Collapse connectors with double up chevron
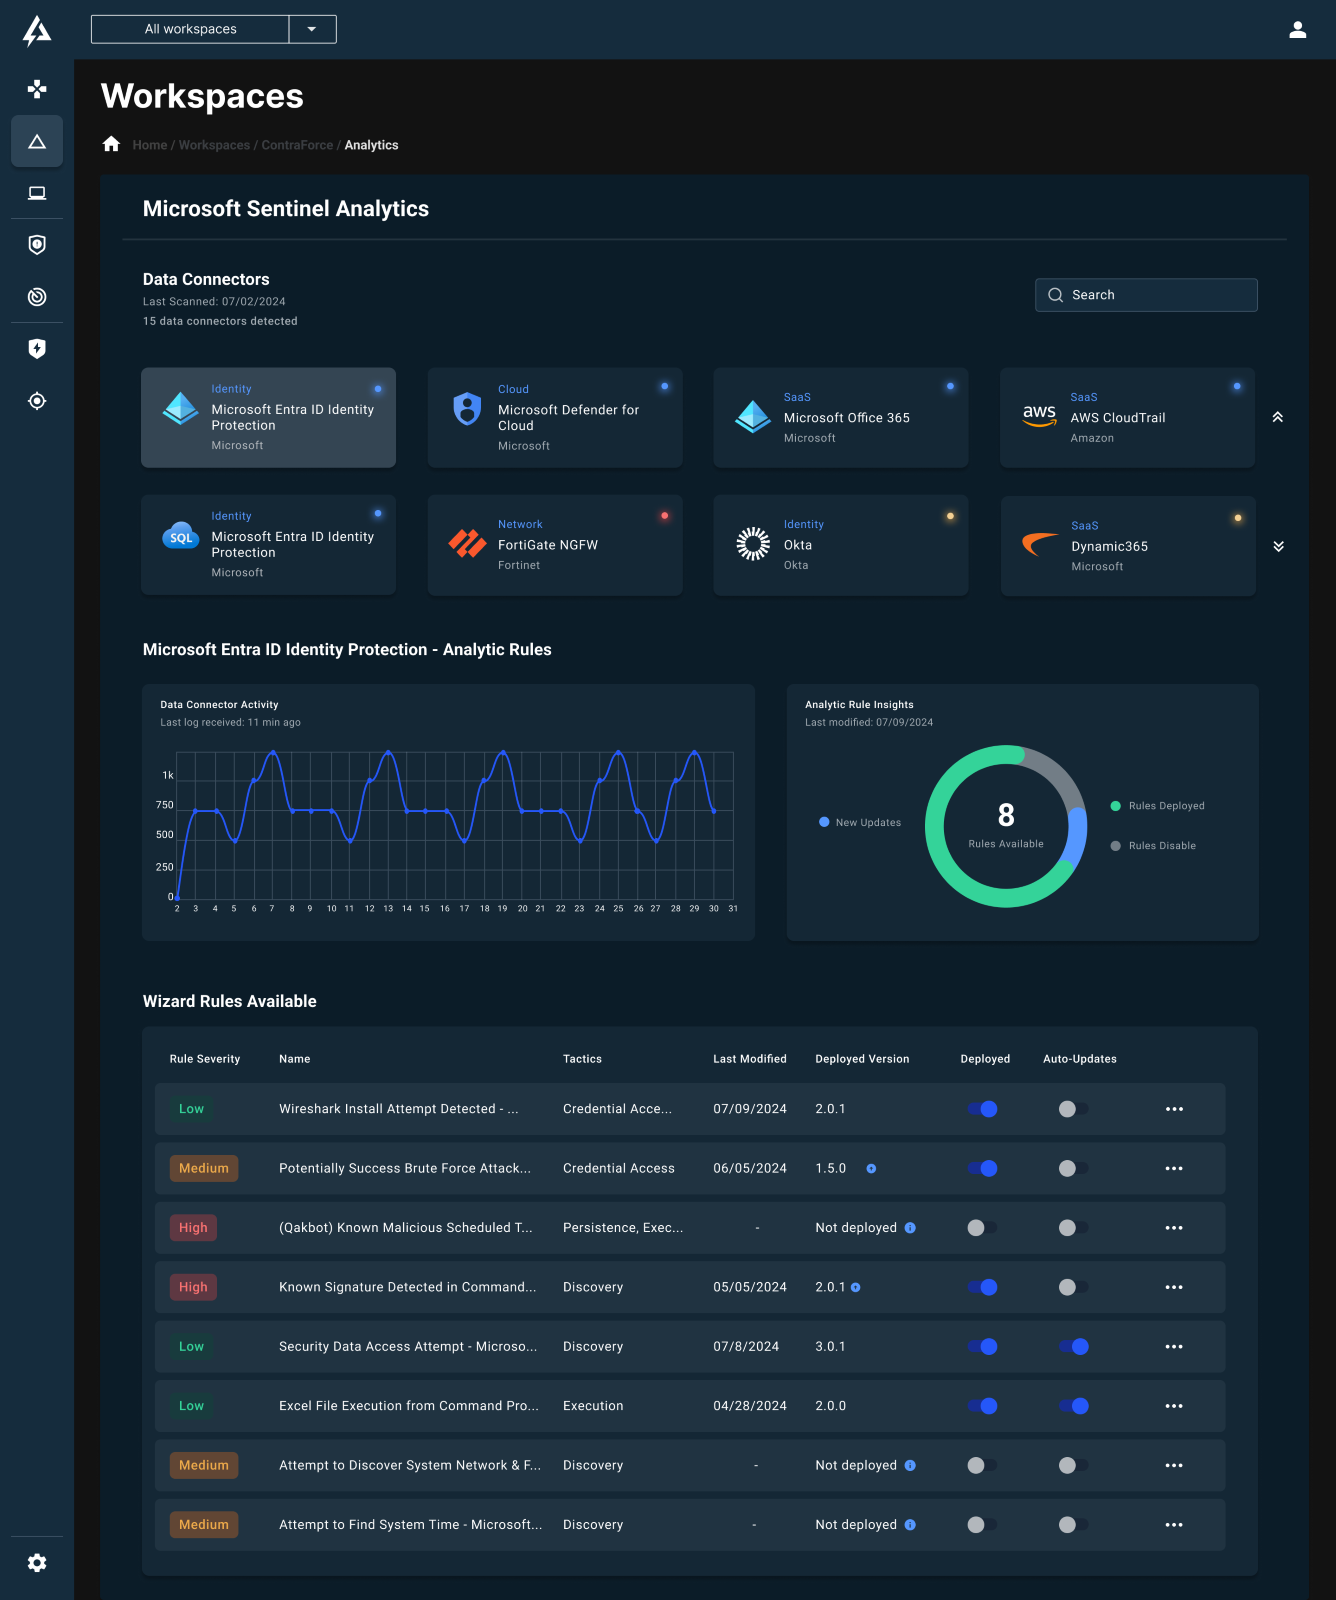 pyautogui.click(x=1277, y=417)
